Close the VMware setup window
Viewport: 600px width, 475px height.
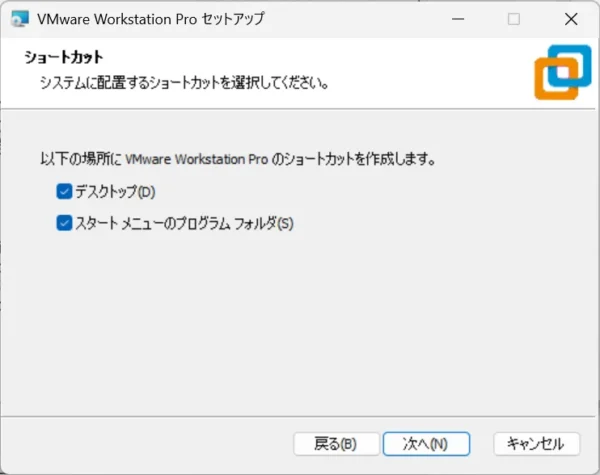[571, 19]
